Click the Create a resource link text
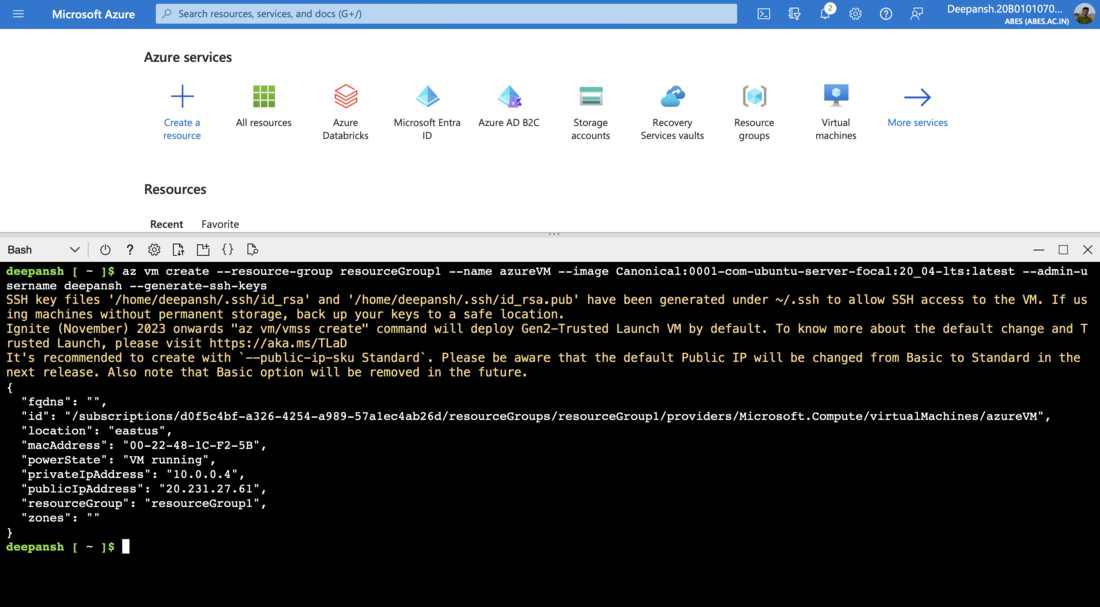The width and height of the screenshot is (1100, 607). click(182, 129)
